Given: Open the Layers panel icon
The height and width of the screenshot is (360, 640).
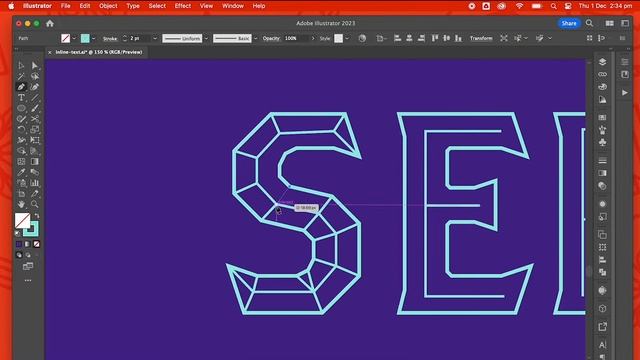Looking at the screenshot, I should 602,62.
